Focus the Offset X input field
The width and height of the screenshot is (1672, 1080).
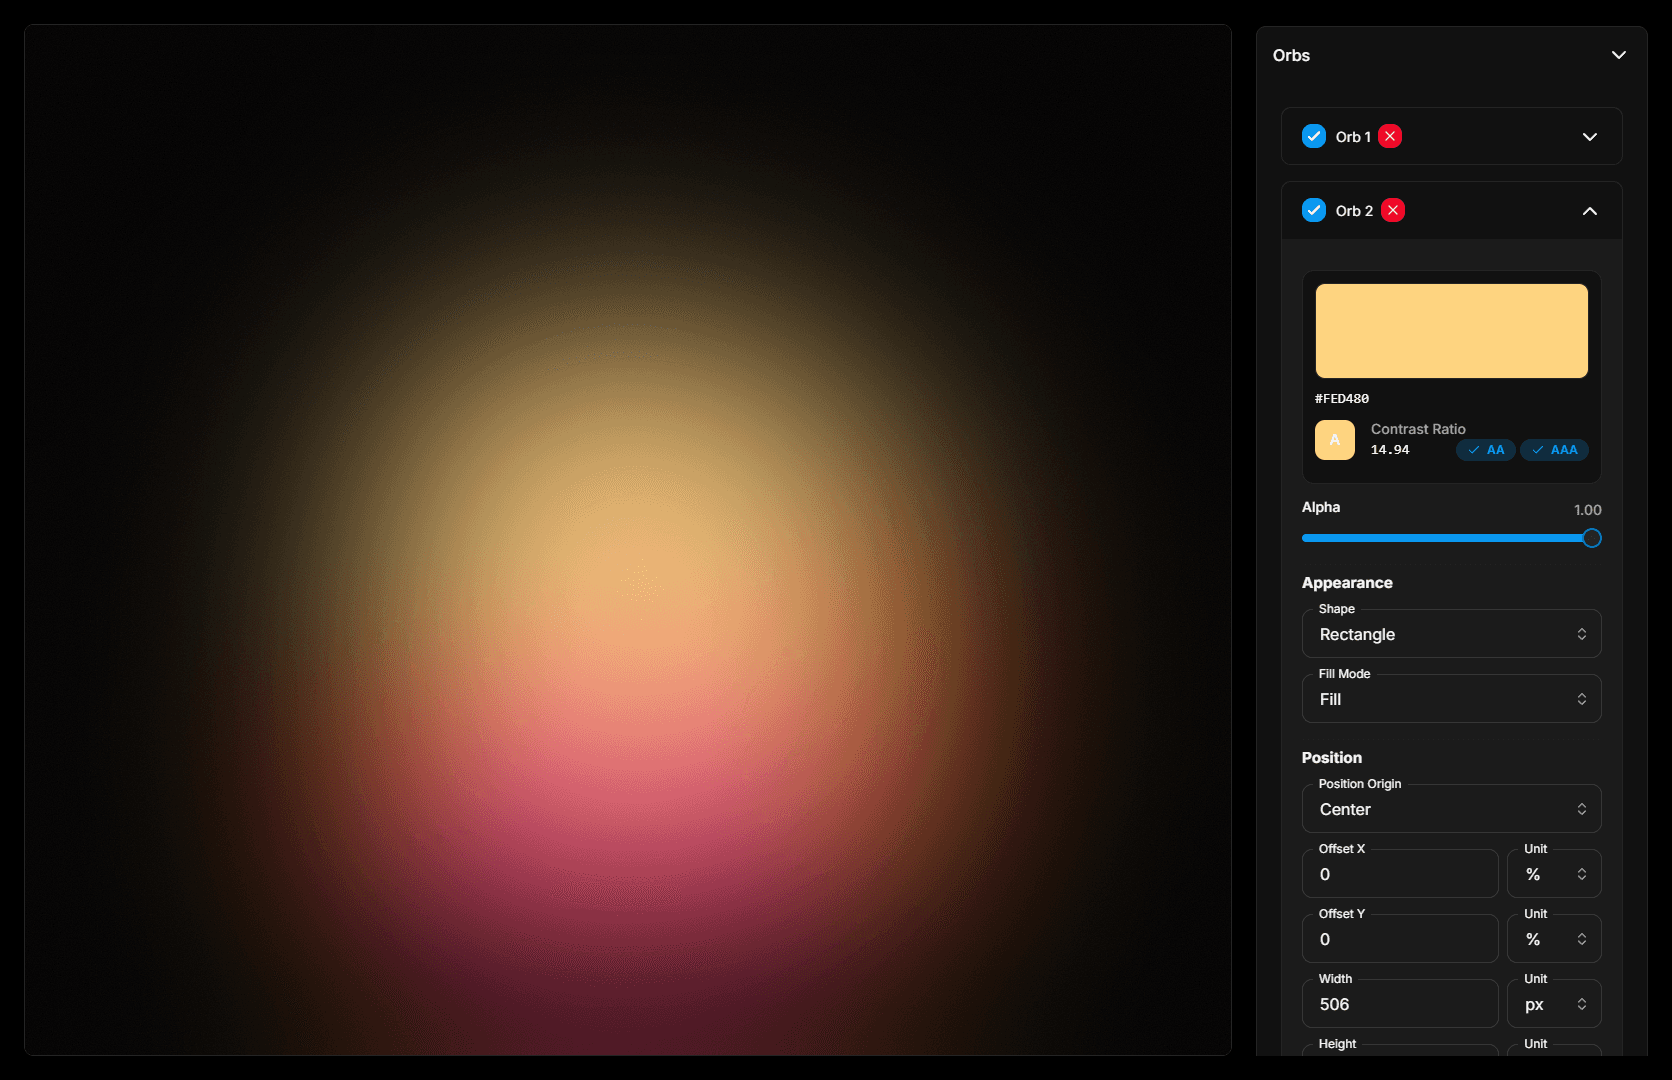coord(1400,874)
